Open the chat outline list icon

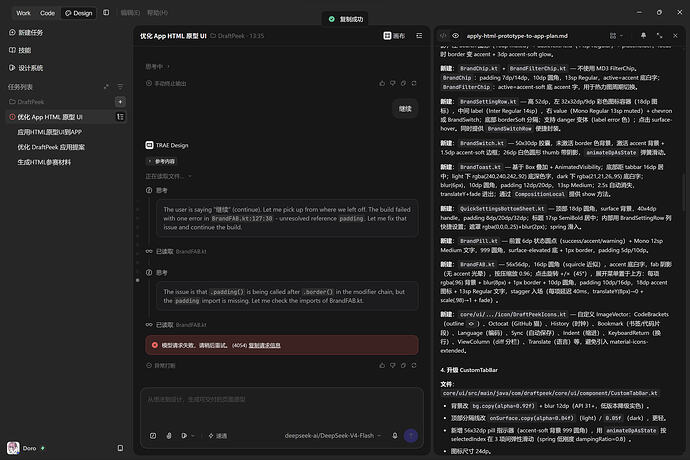(419, 36)
